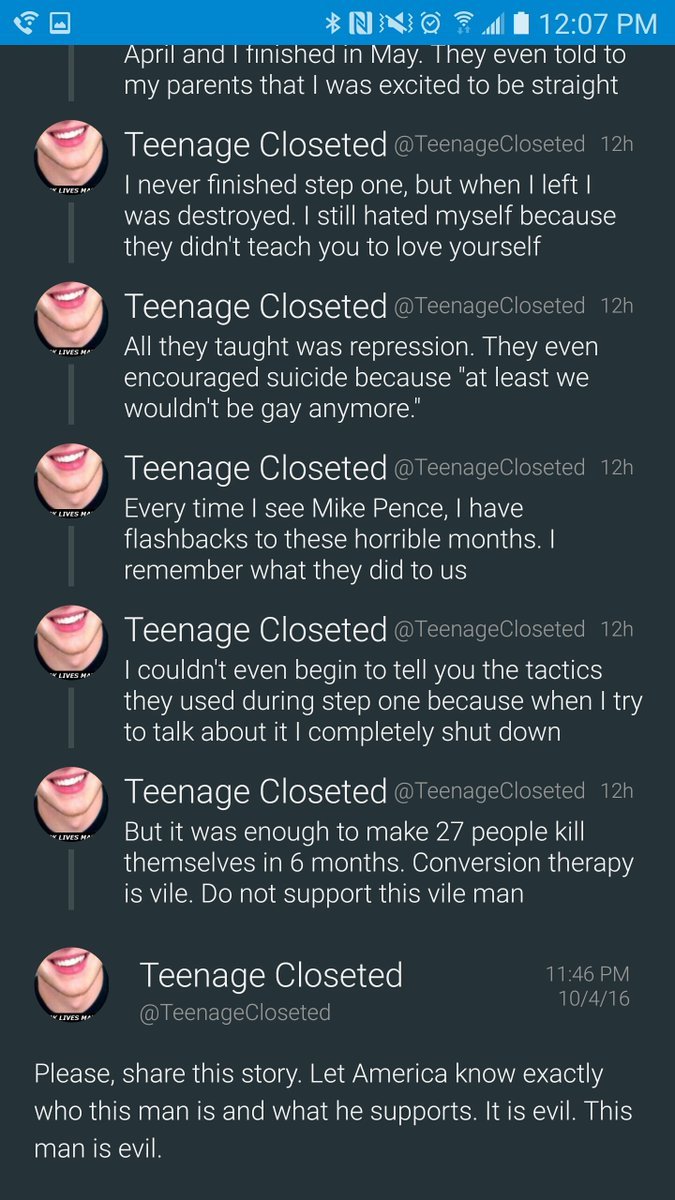The image size is (675, 1200).
Task: Tap the Wi-Fi signal status icon
Action: coord(463,22)
